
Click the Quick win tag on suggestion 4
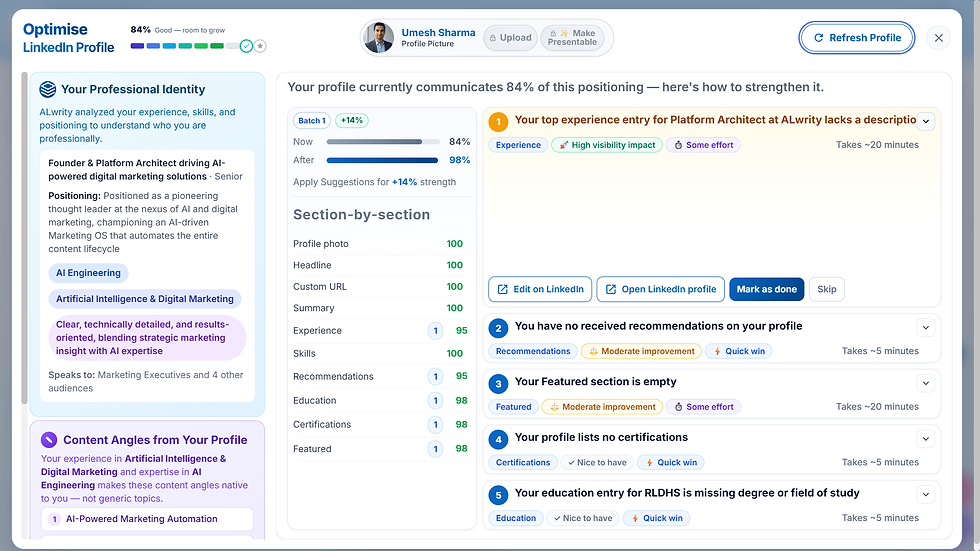click(671, 462)
